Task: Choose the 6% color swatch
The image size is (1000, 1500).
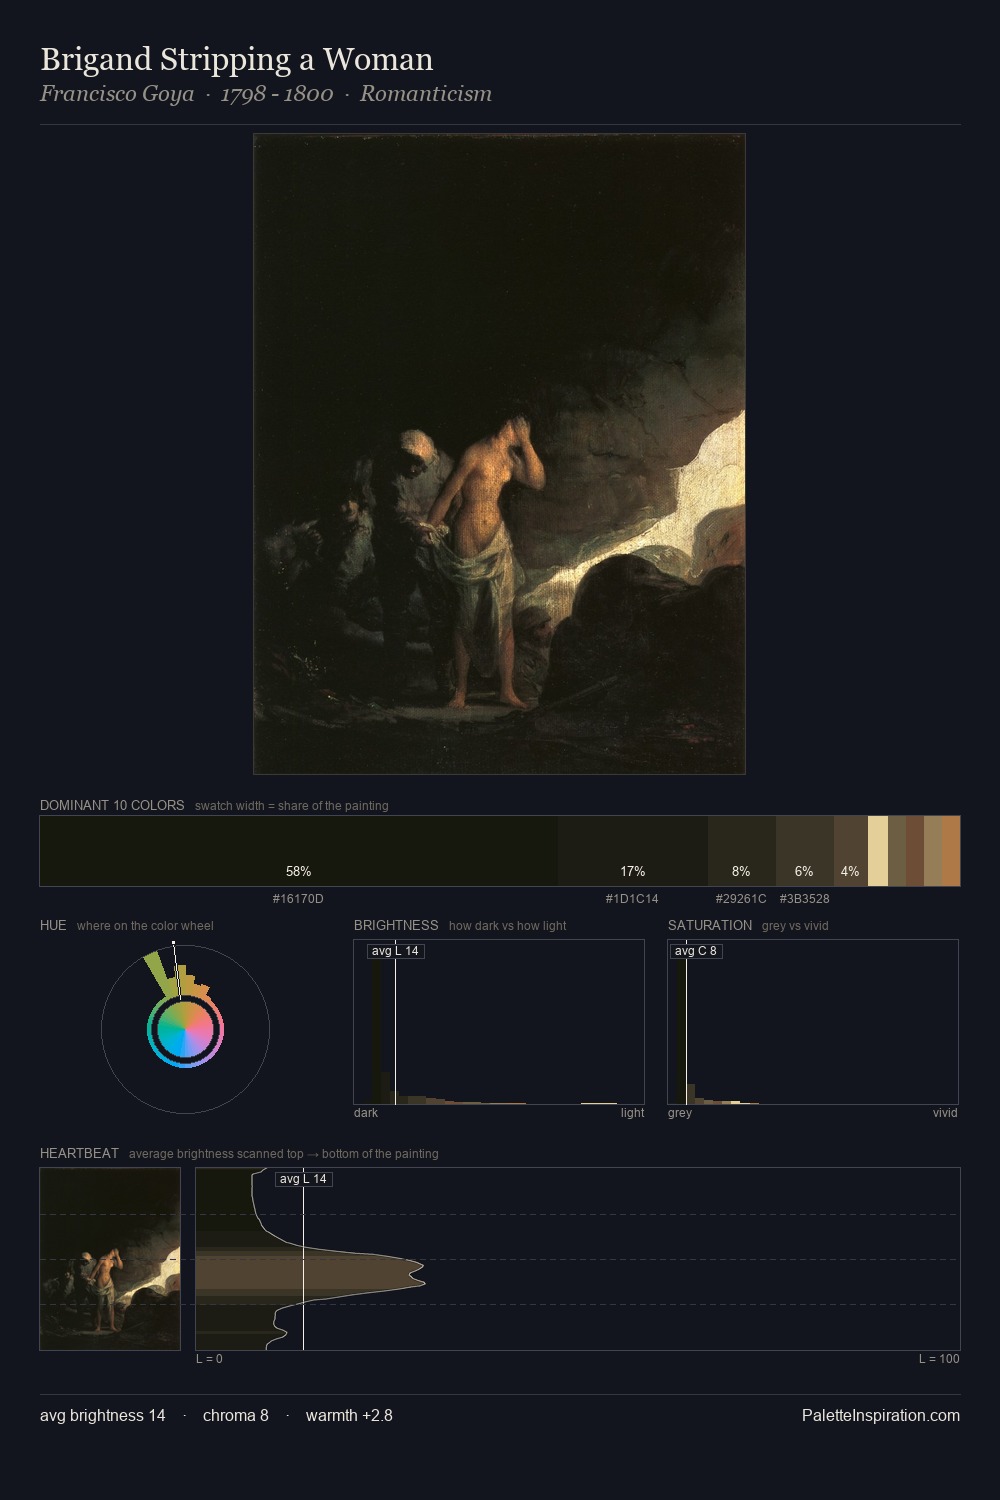Action: click(805, 851)
